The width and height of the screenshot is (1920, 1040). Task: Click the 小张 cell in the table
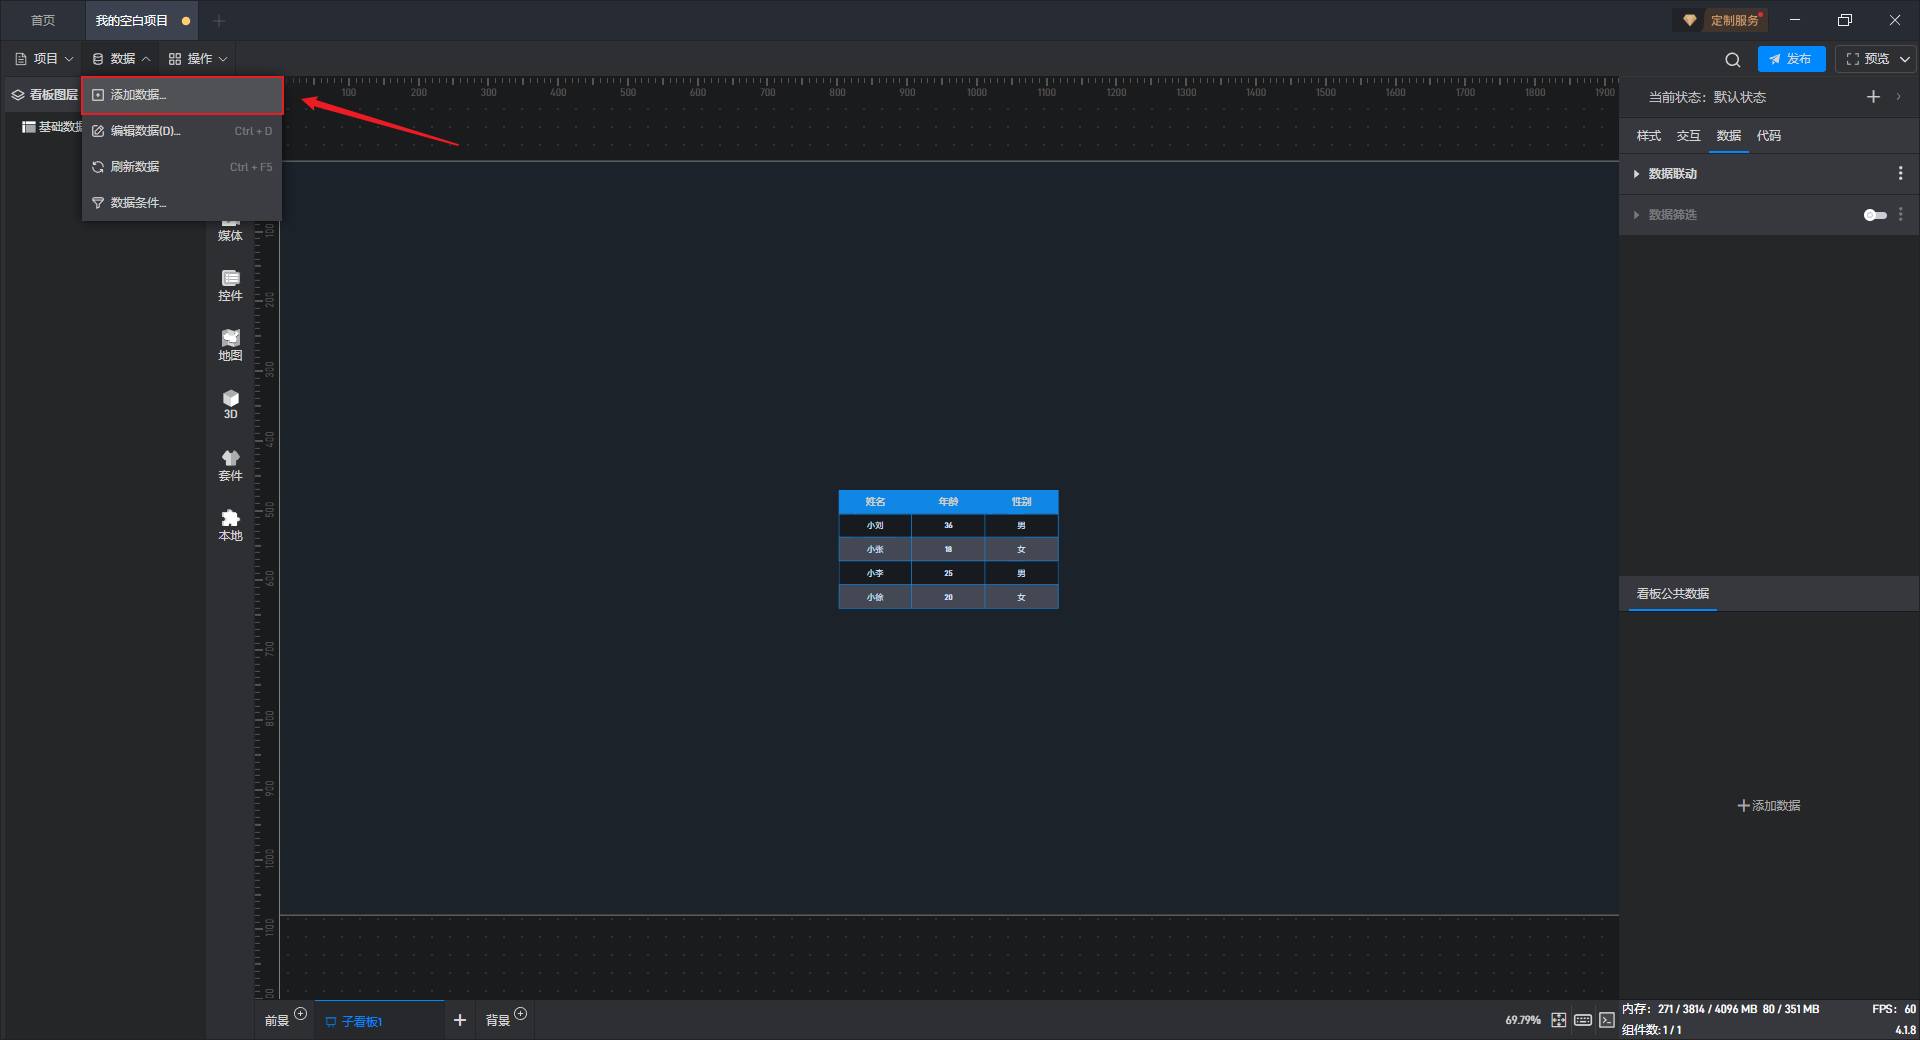875,549
